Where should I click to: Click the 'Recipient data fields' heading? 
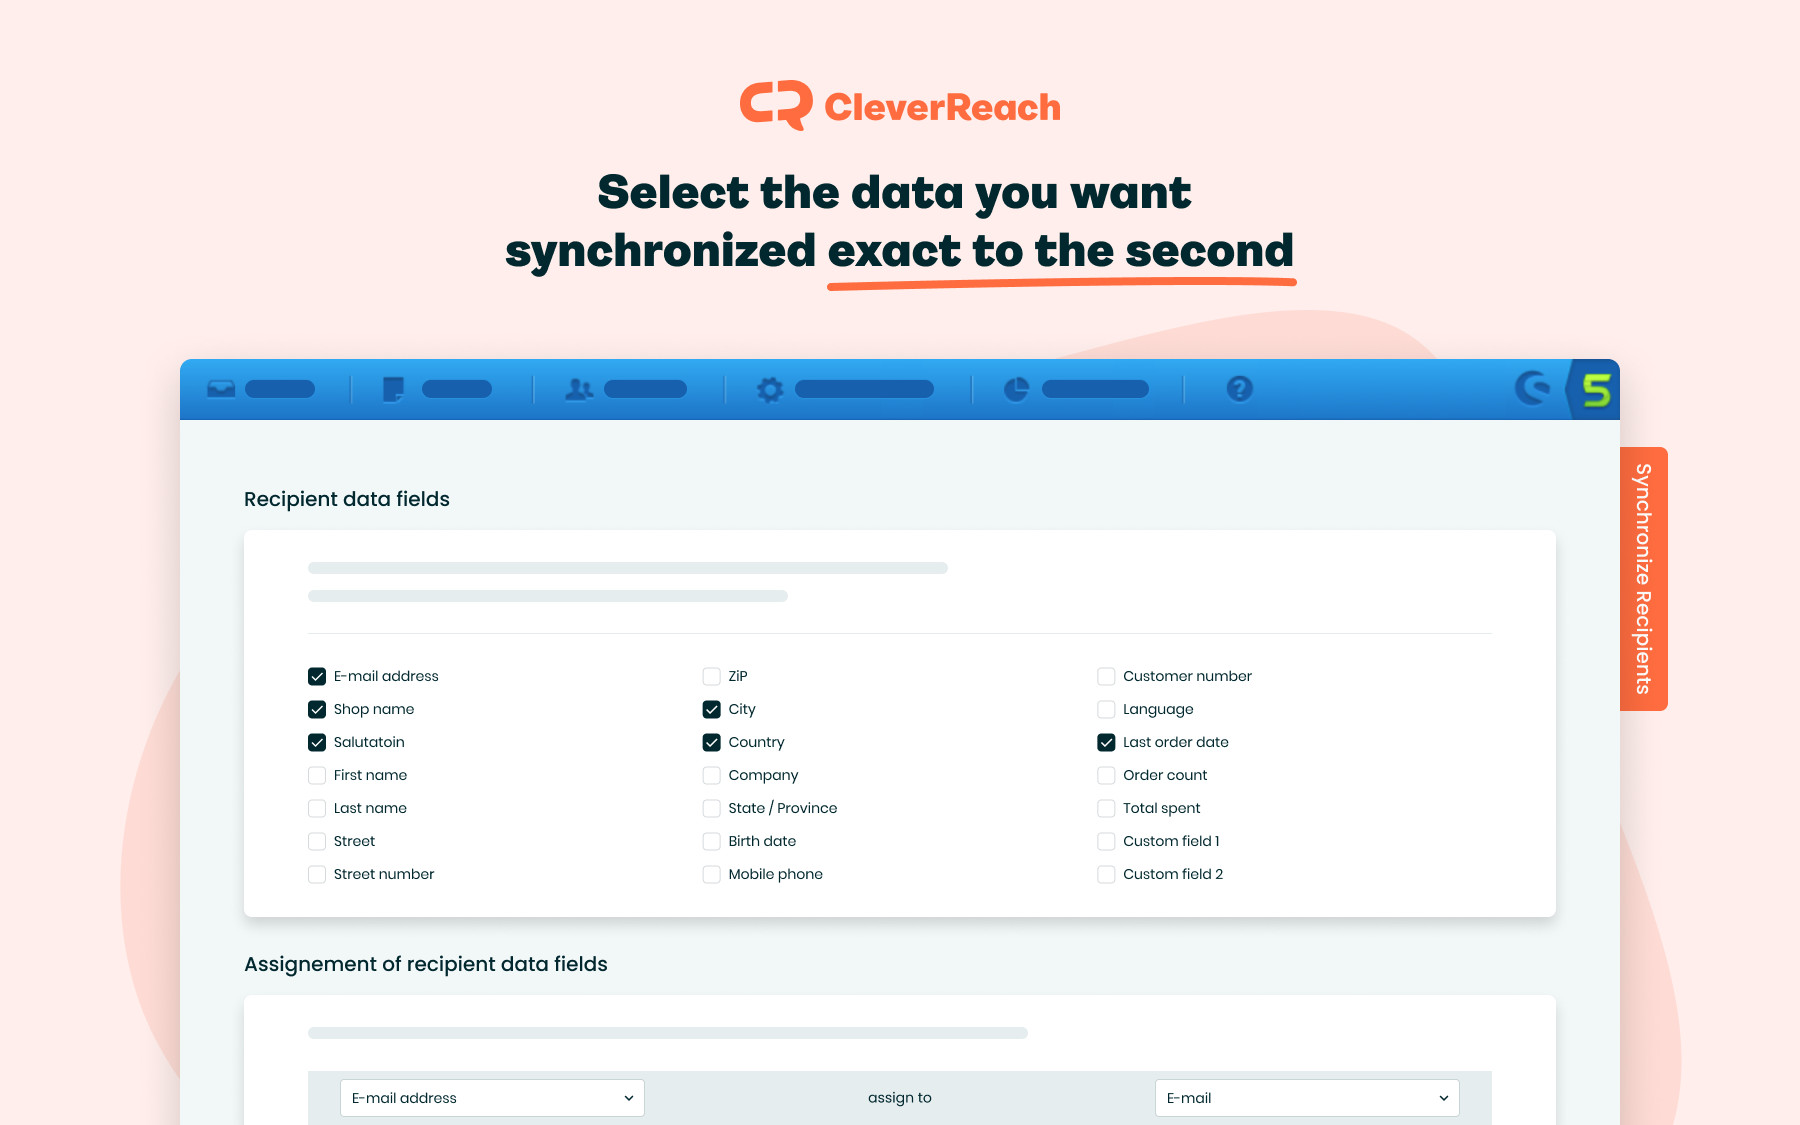[347, 499]
